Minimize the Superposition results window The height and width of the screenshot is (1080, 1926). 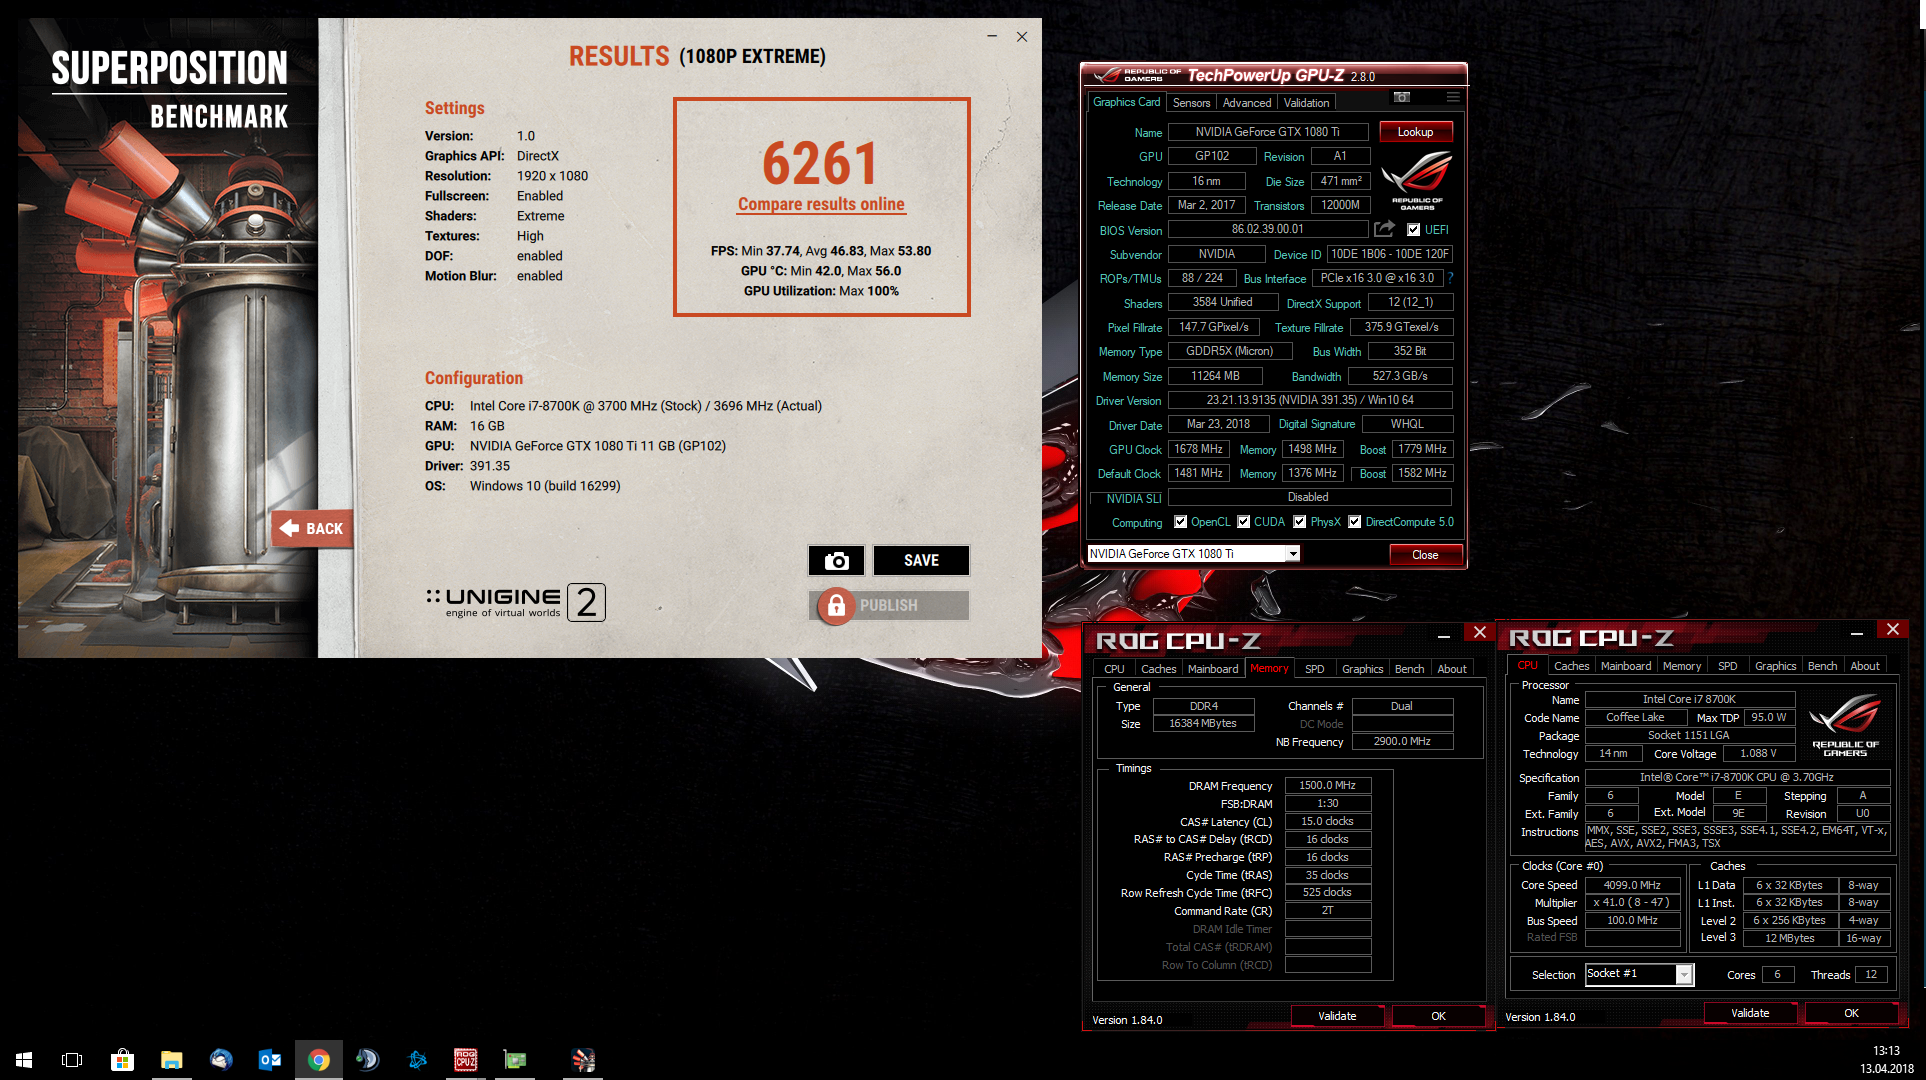point(992,36)
